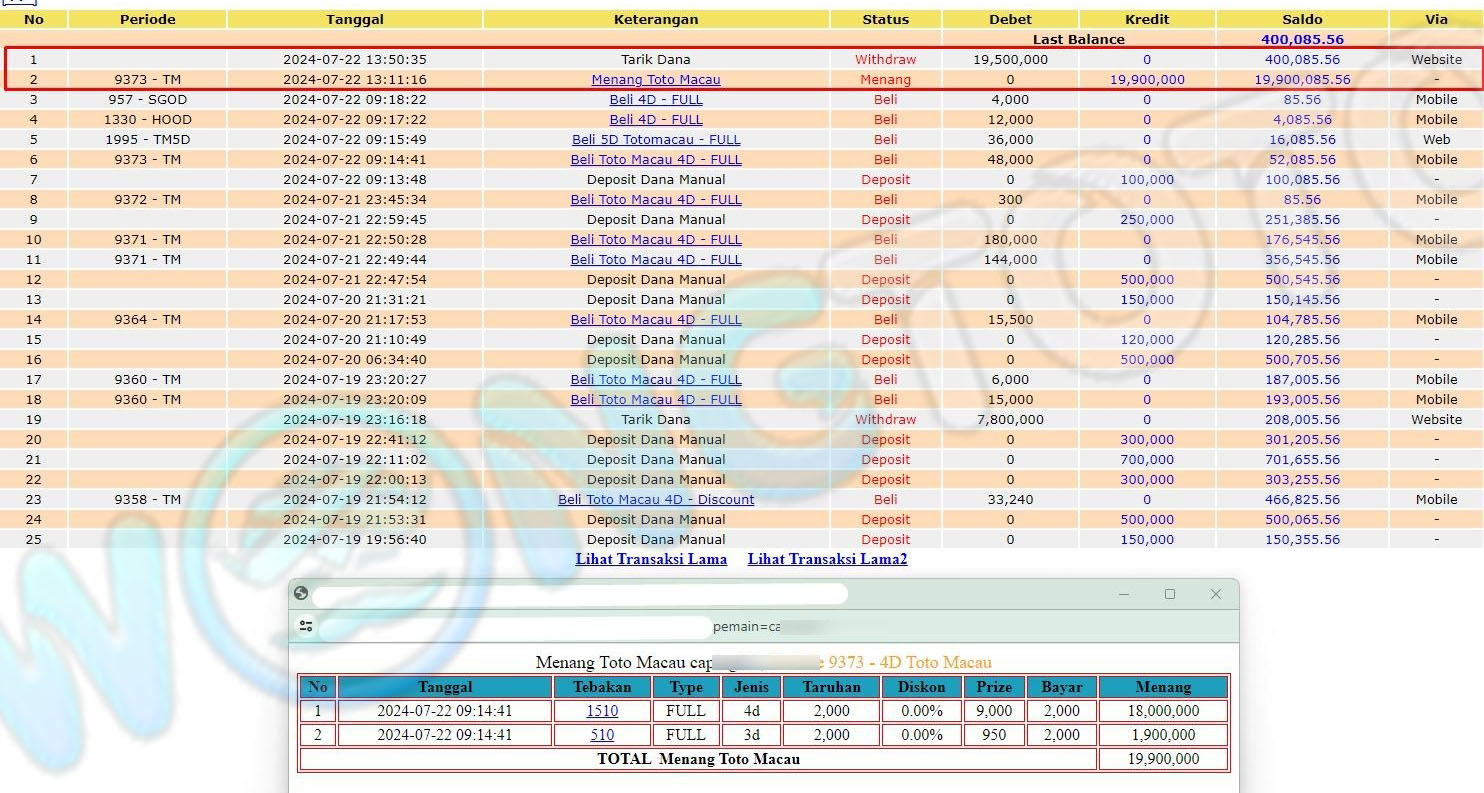Open the Lihat Transaksi Lama link
This screenshot has height=793, width=1484.
[x=651, y=559]
